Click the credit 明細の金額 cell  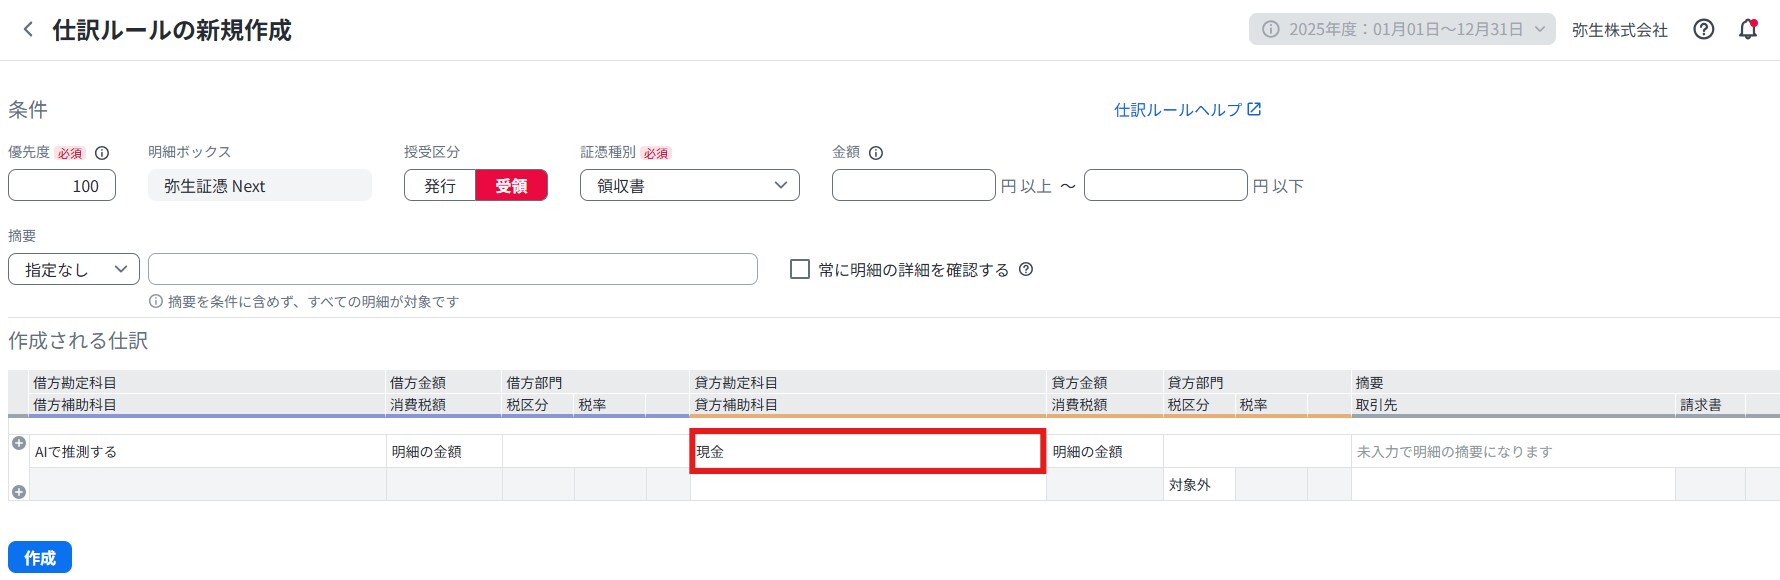pyautogui.click(x=1105, y=452)
